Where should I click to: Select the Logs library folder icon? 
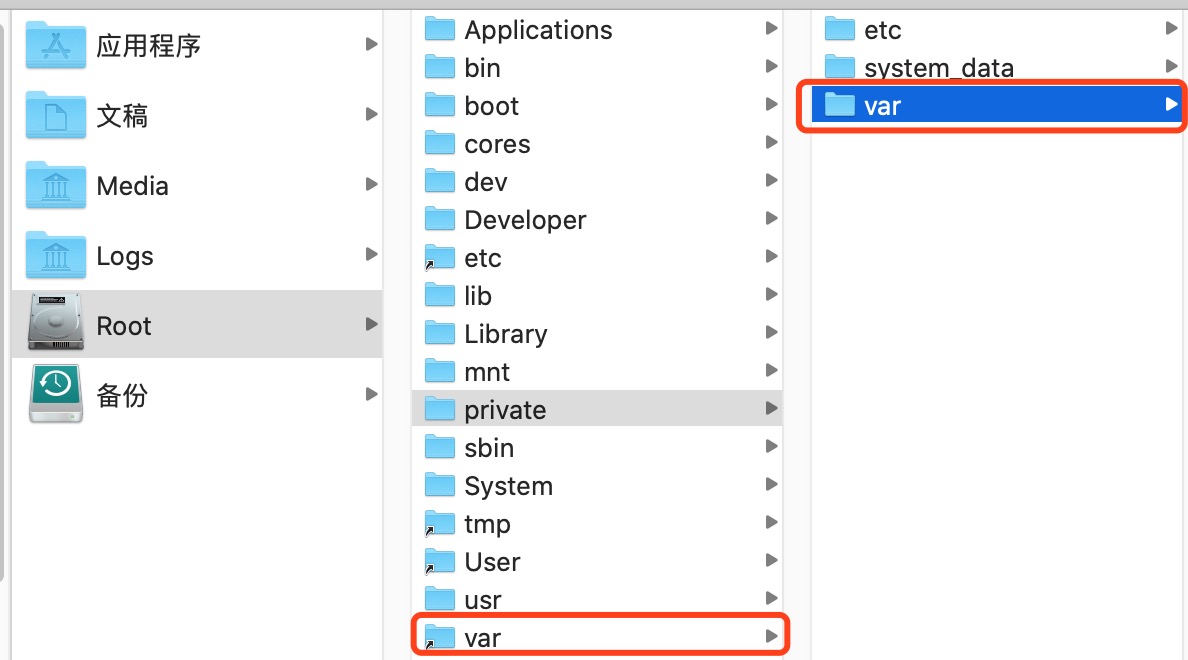[x=55, y=255]
